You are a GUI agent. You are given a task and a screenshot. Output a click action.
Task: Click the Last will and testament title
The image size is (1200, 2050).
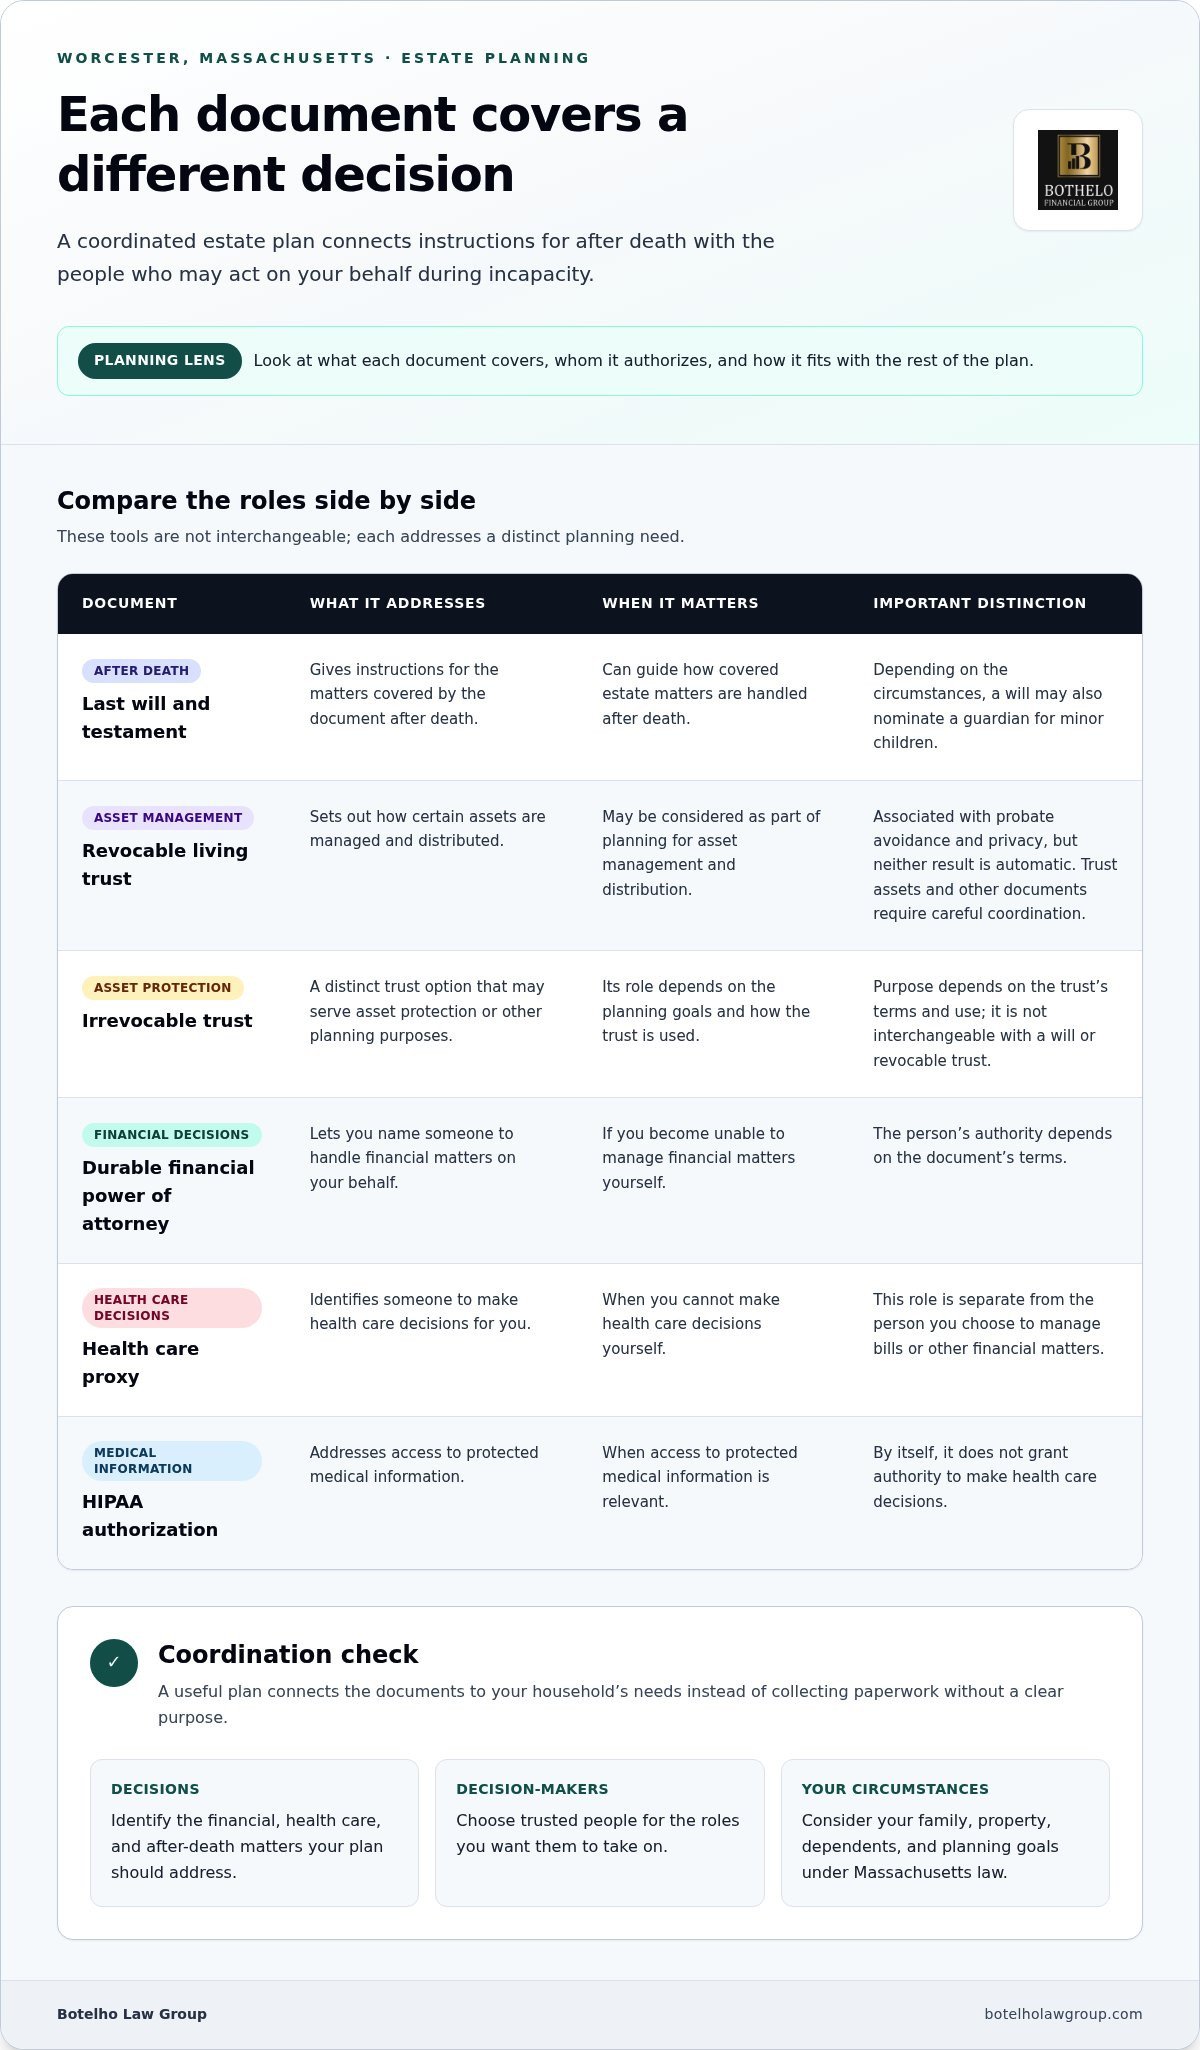coord(146,718)
